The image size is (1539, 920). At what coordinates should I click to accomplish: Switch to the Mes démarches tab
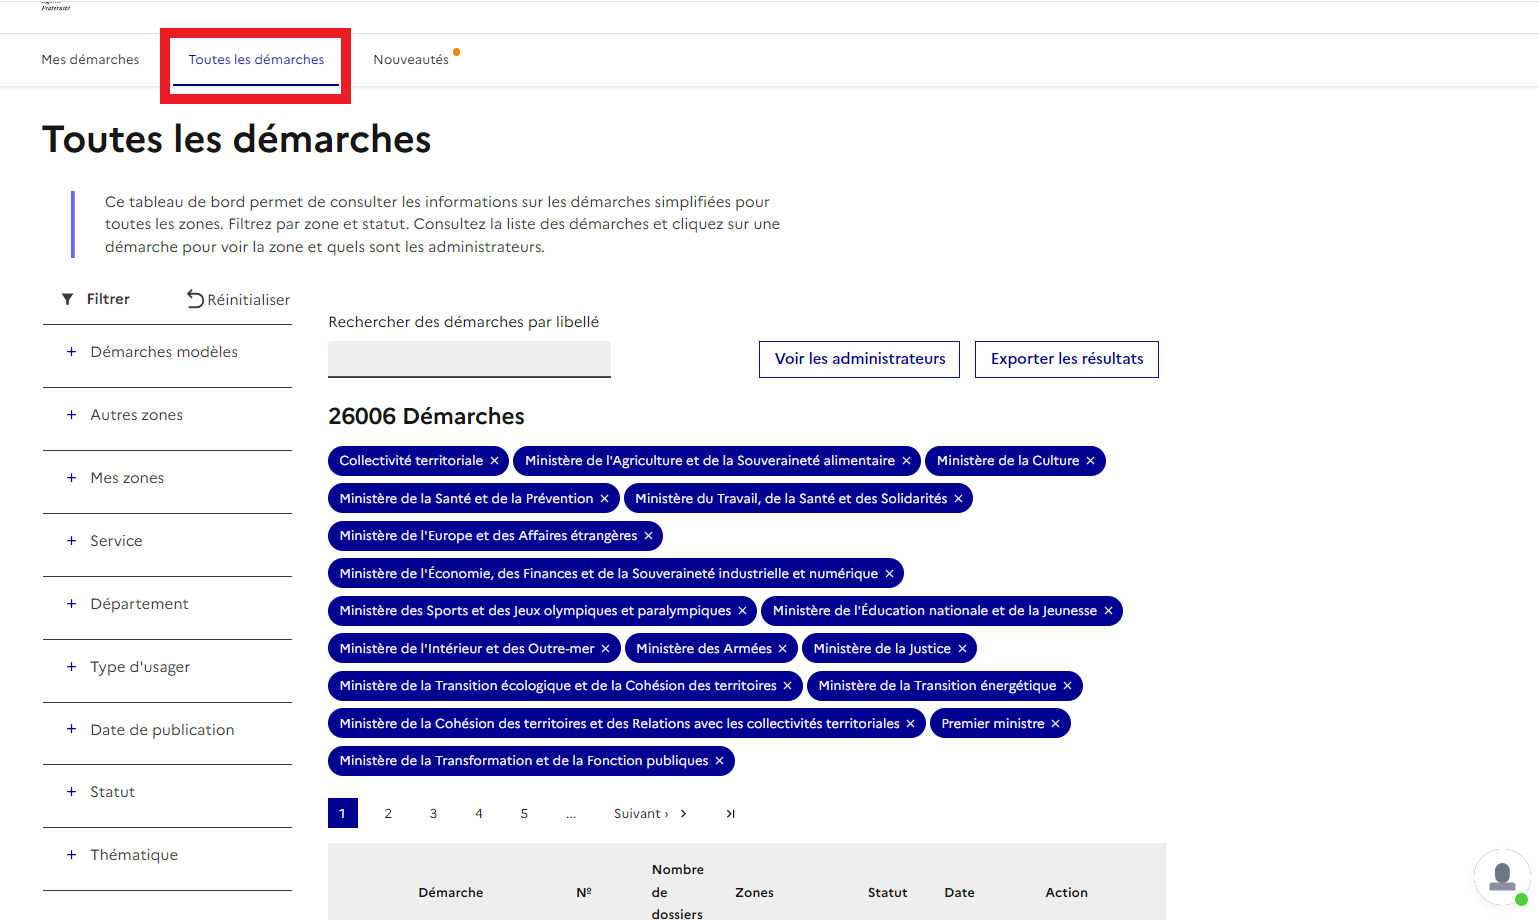click(90, 60)
